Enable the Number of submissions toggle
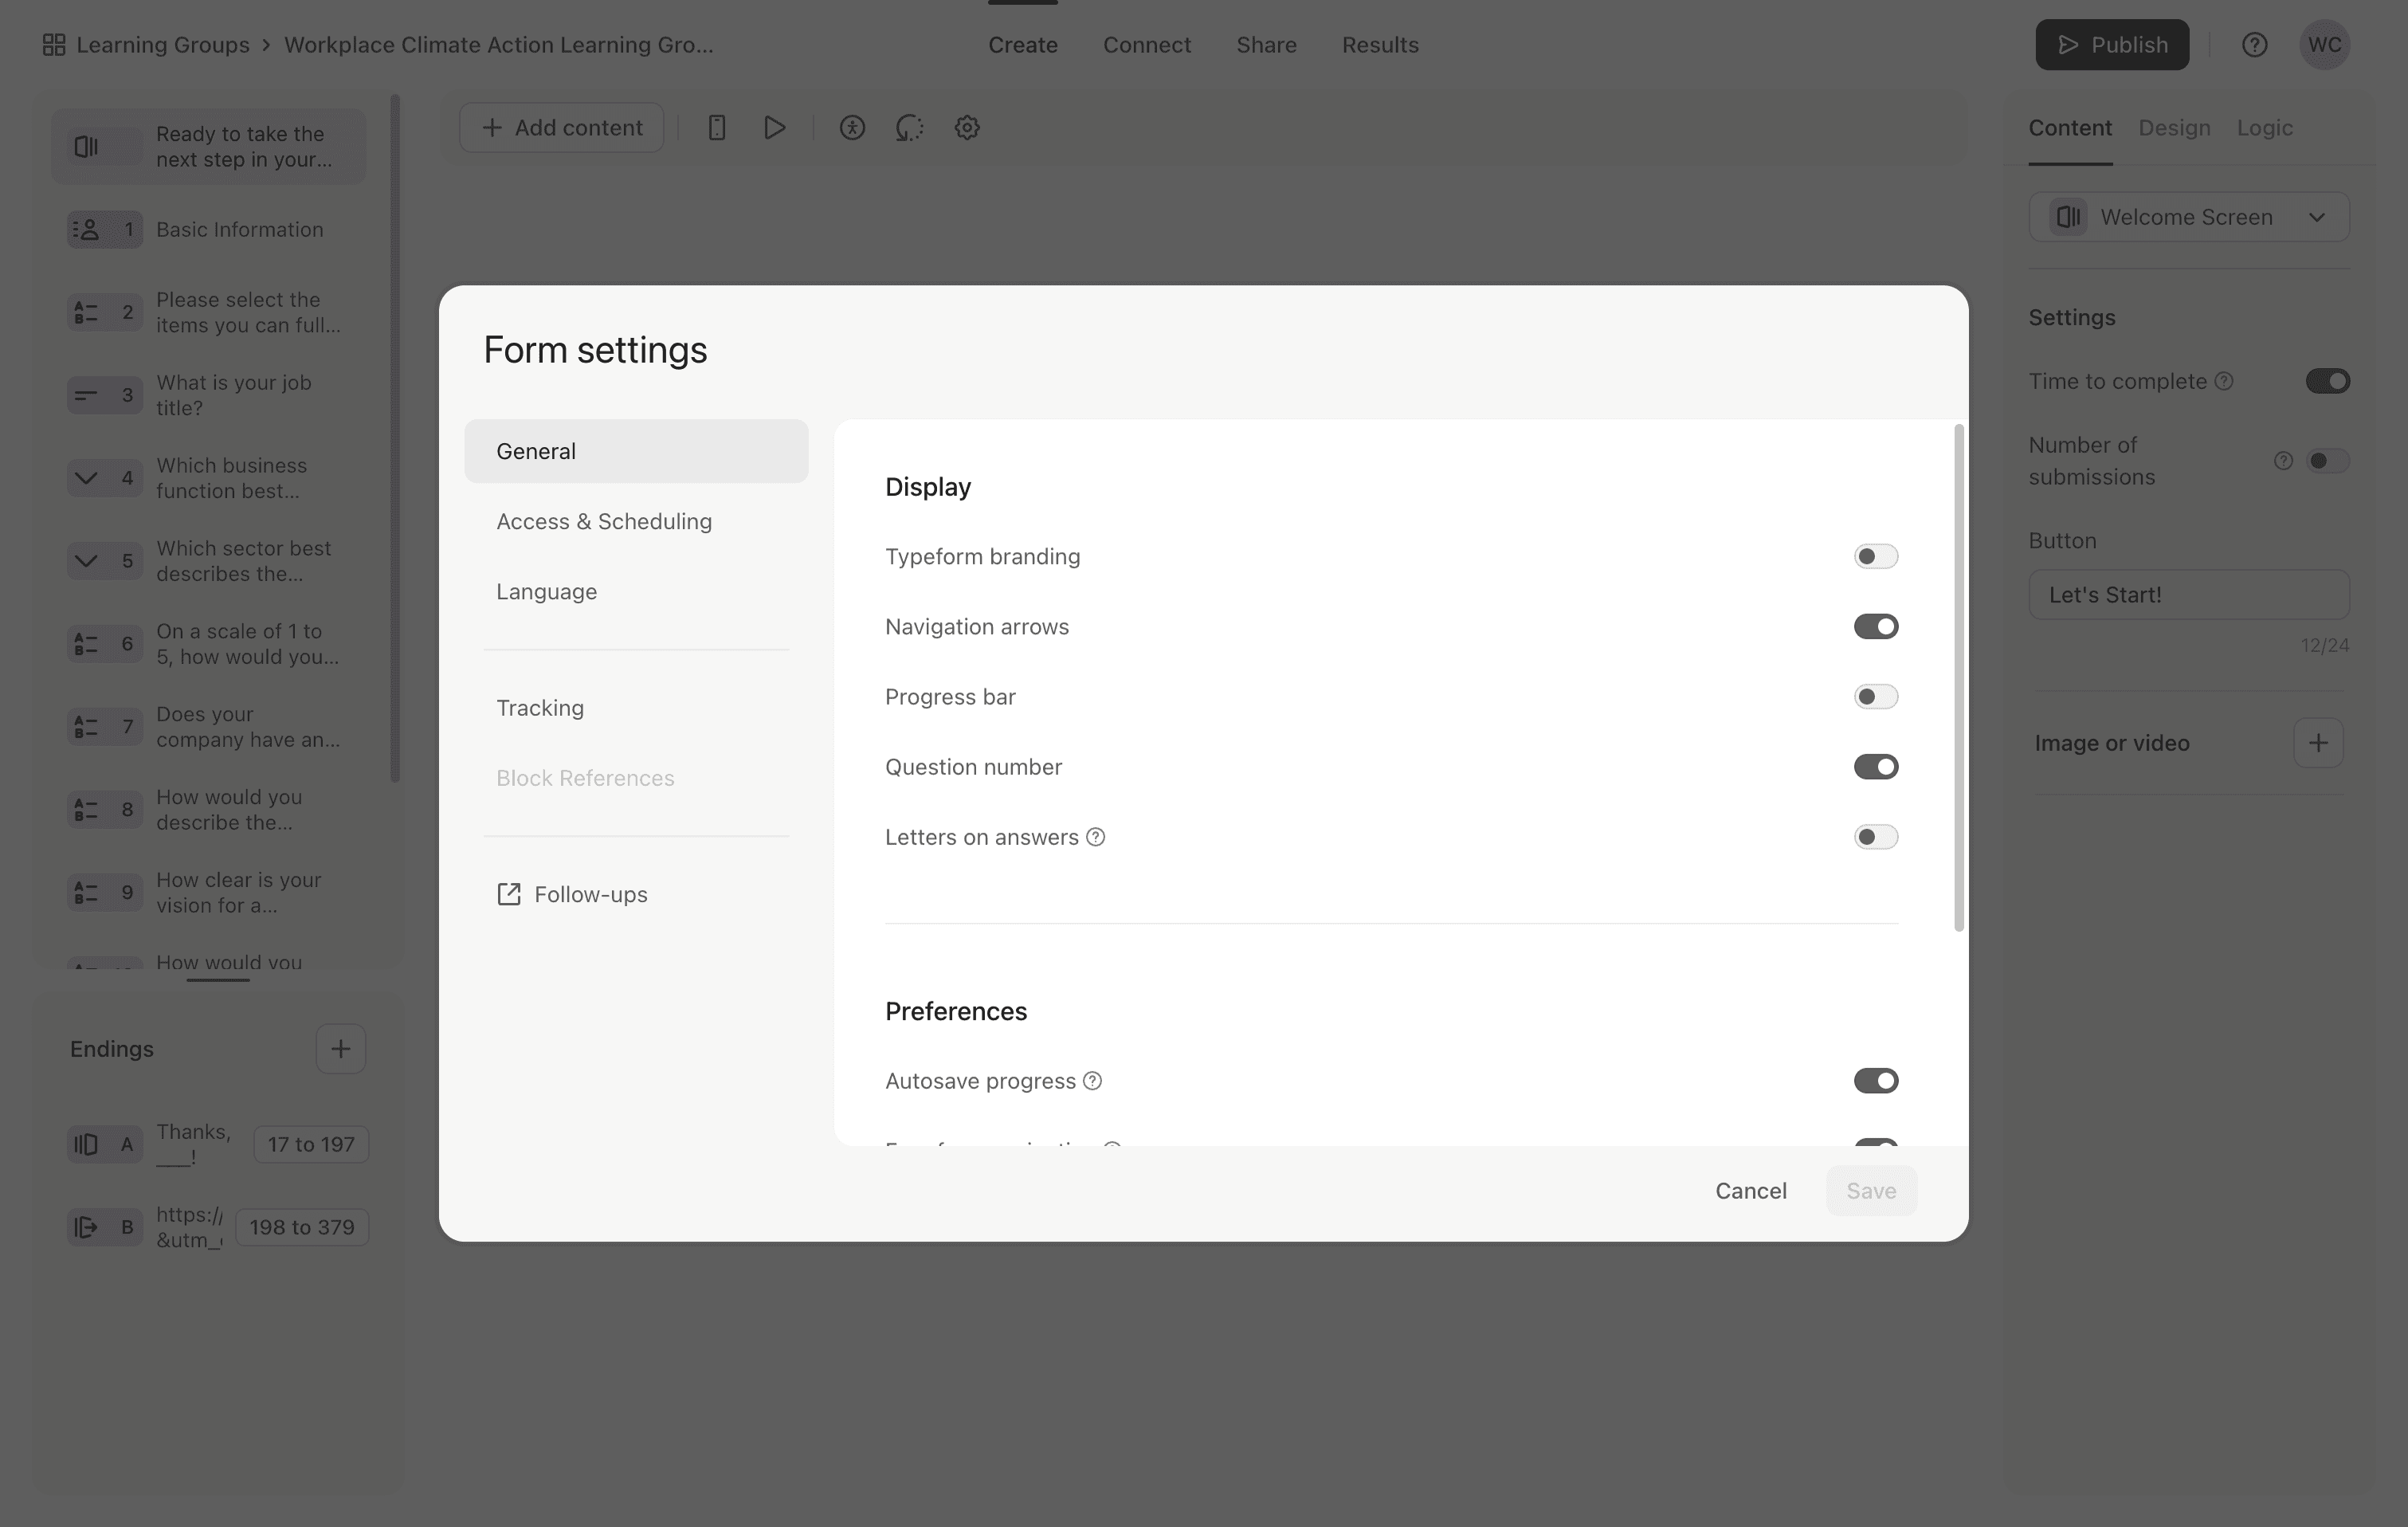The width and height of the screenshot is (2408, 1527). tap(2327, 461)
